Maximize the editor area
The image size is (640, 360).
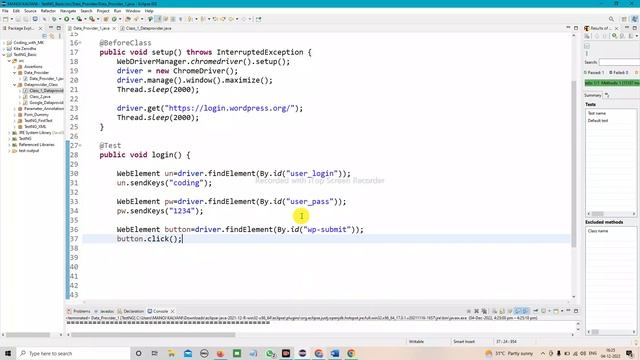coord(576,28)
